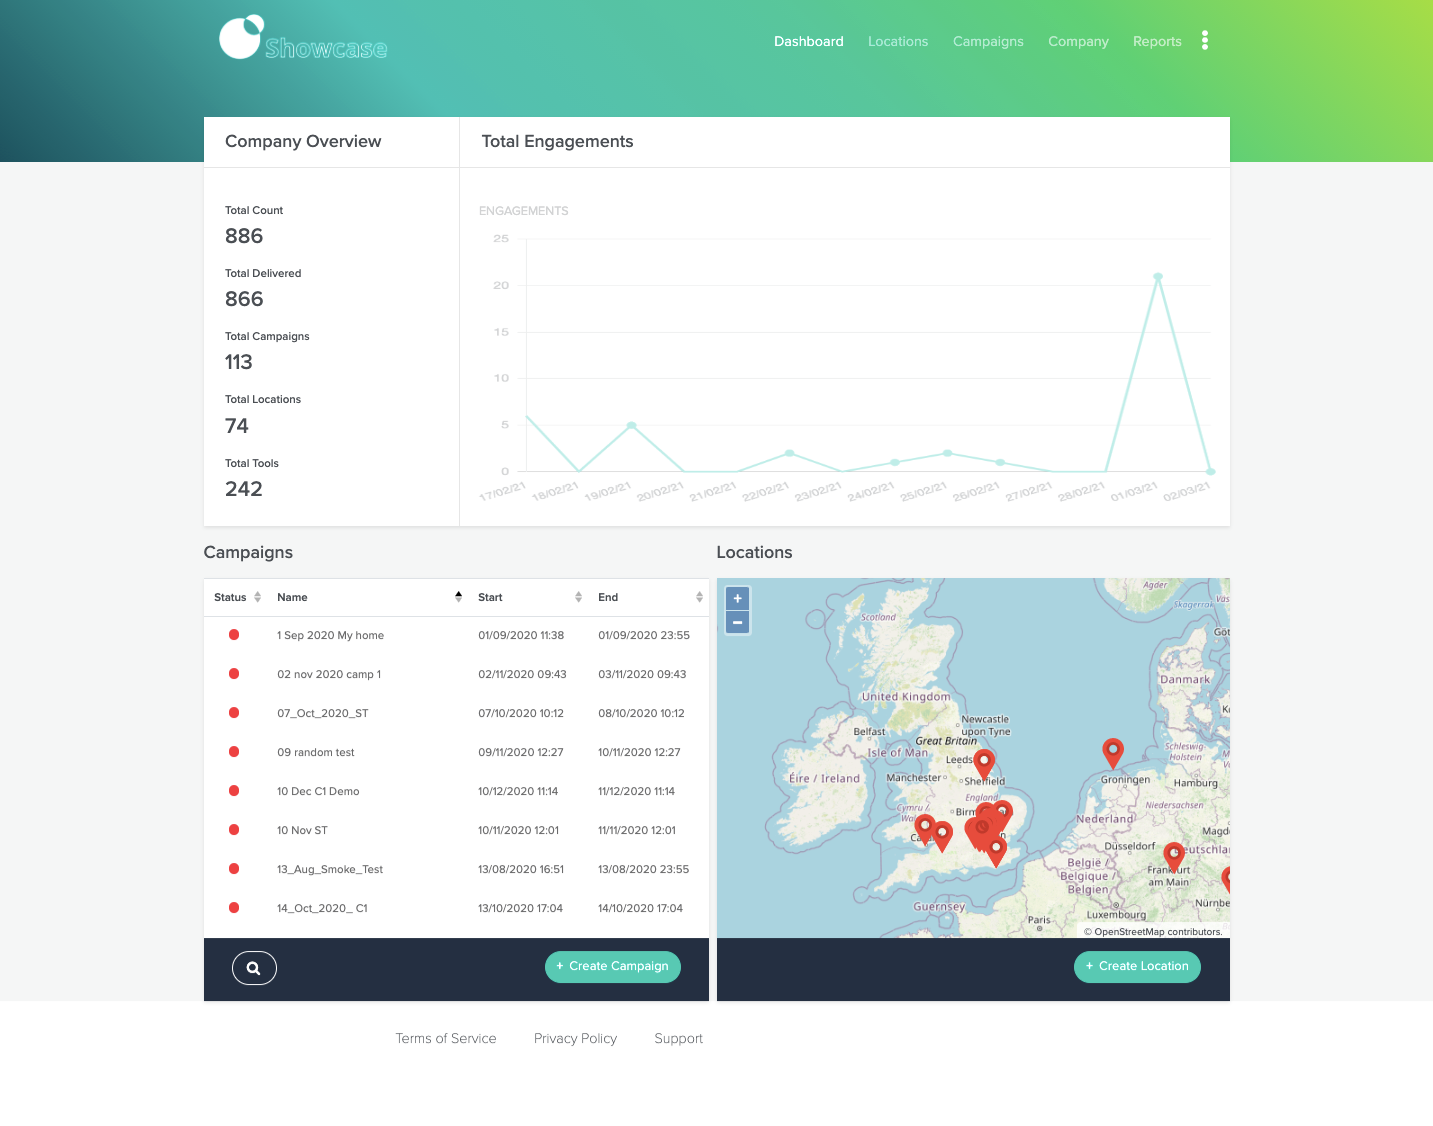Zoom in on the map with plus icon

tap(737, 597)
